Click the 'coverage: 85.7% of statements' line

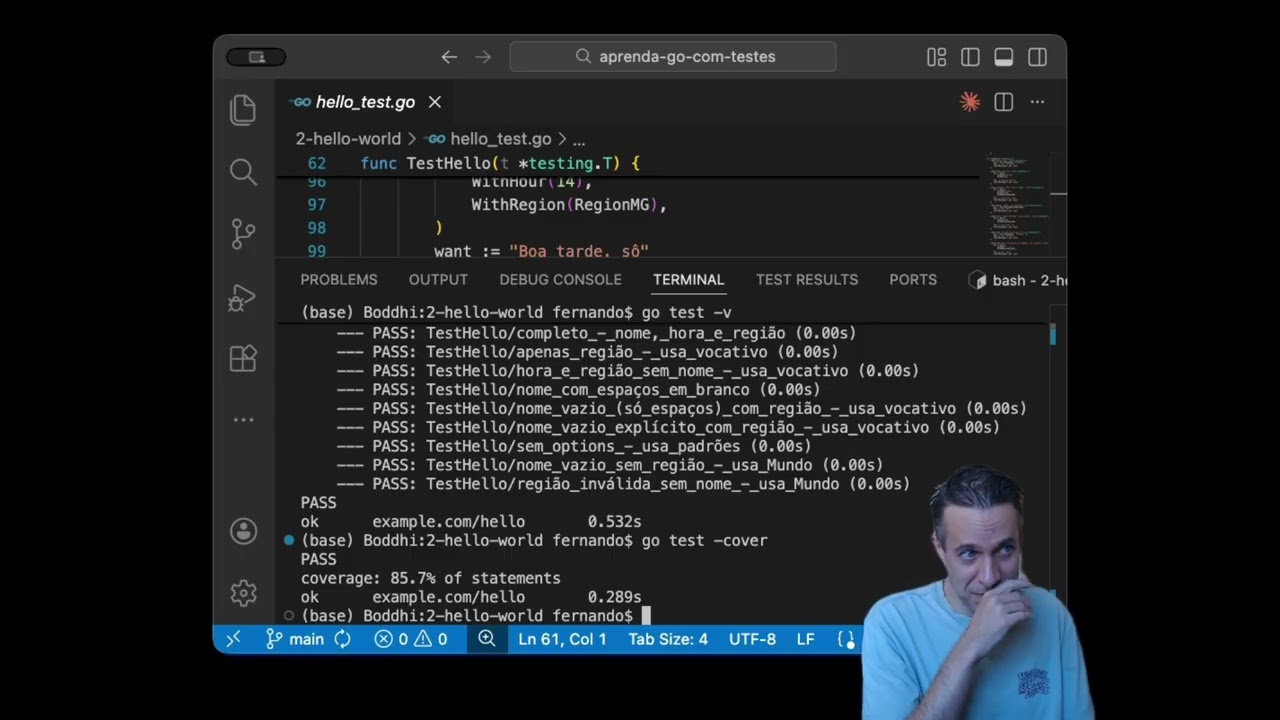430,579
